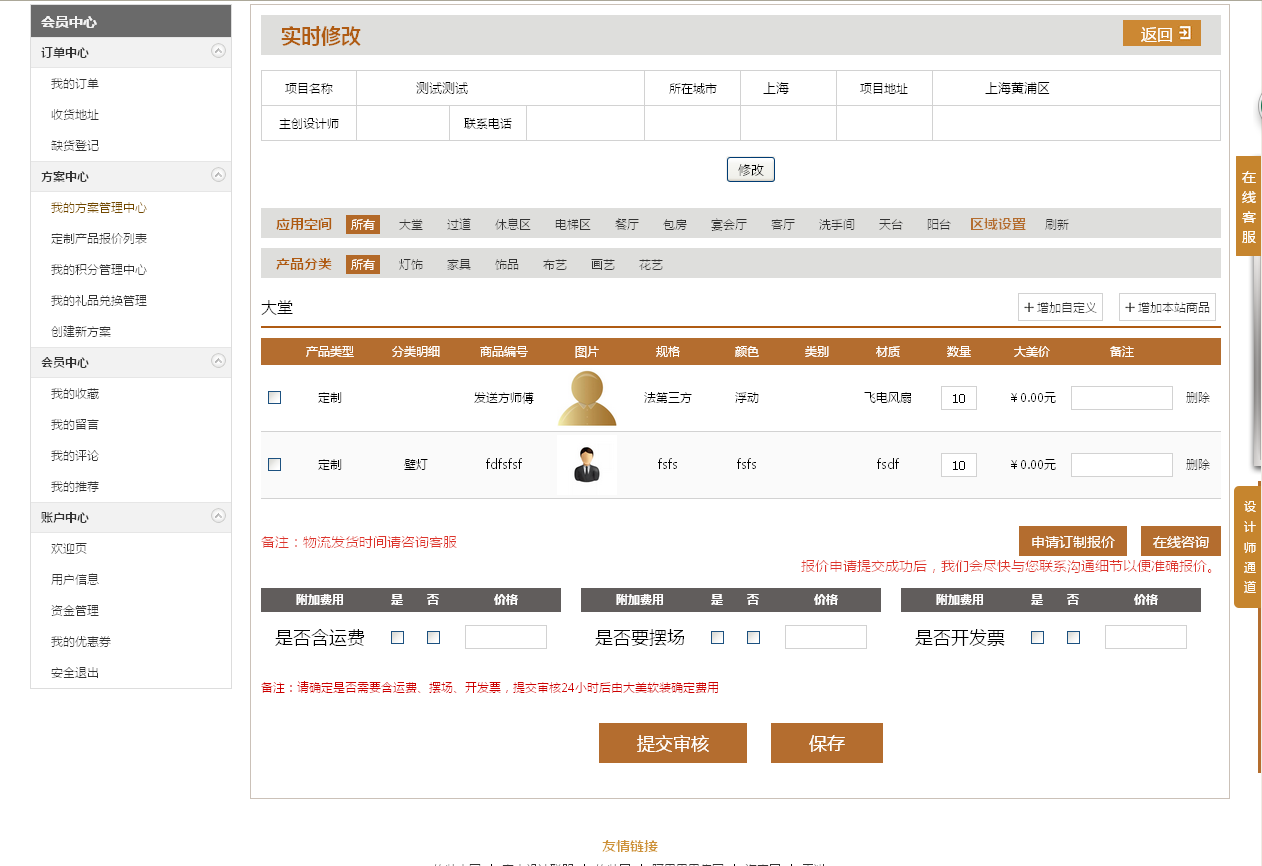Filter space by 大堂 tab

pyautogui.click(x=411, y=225)
